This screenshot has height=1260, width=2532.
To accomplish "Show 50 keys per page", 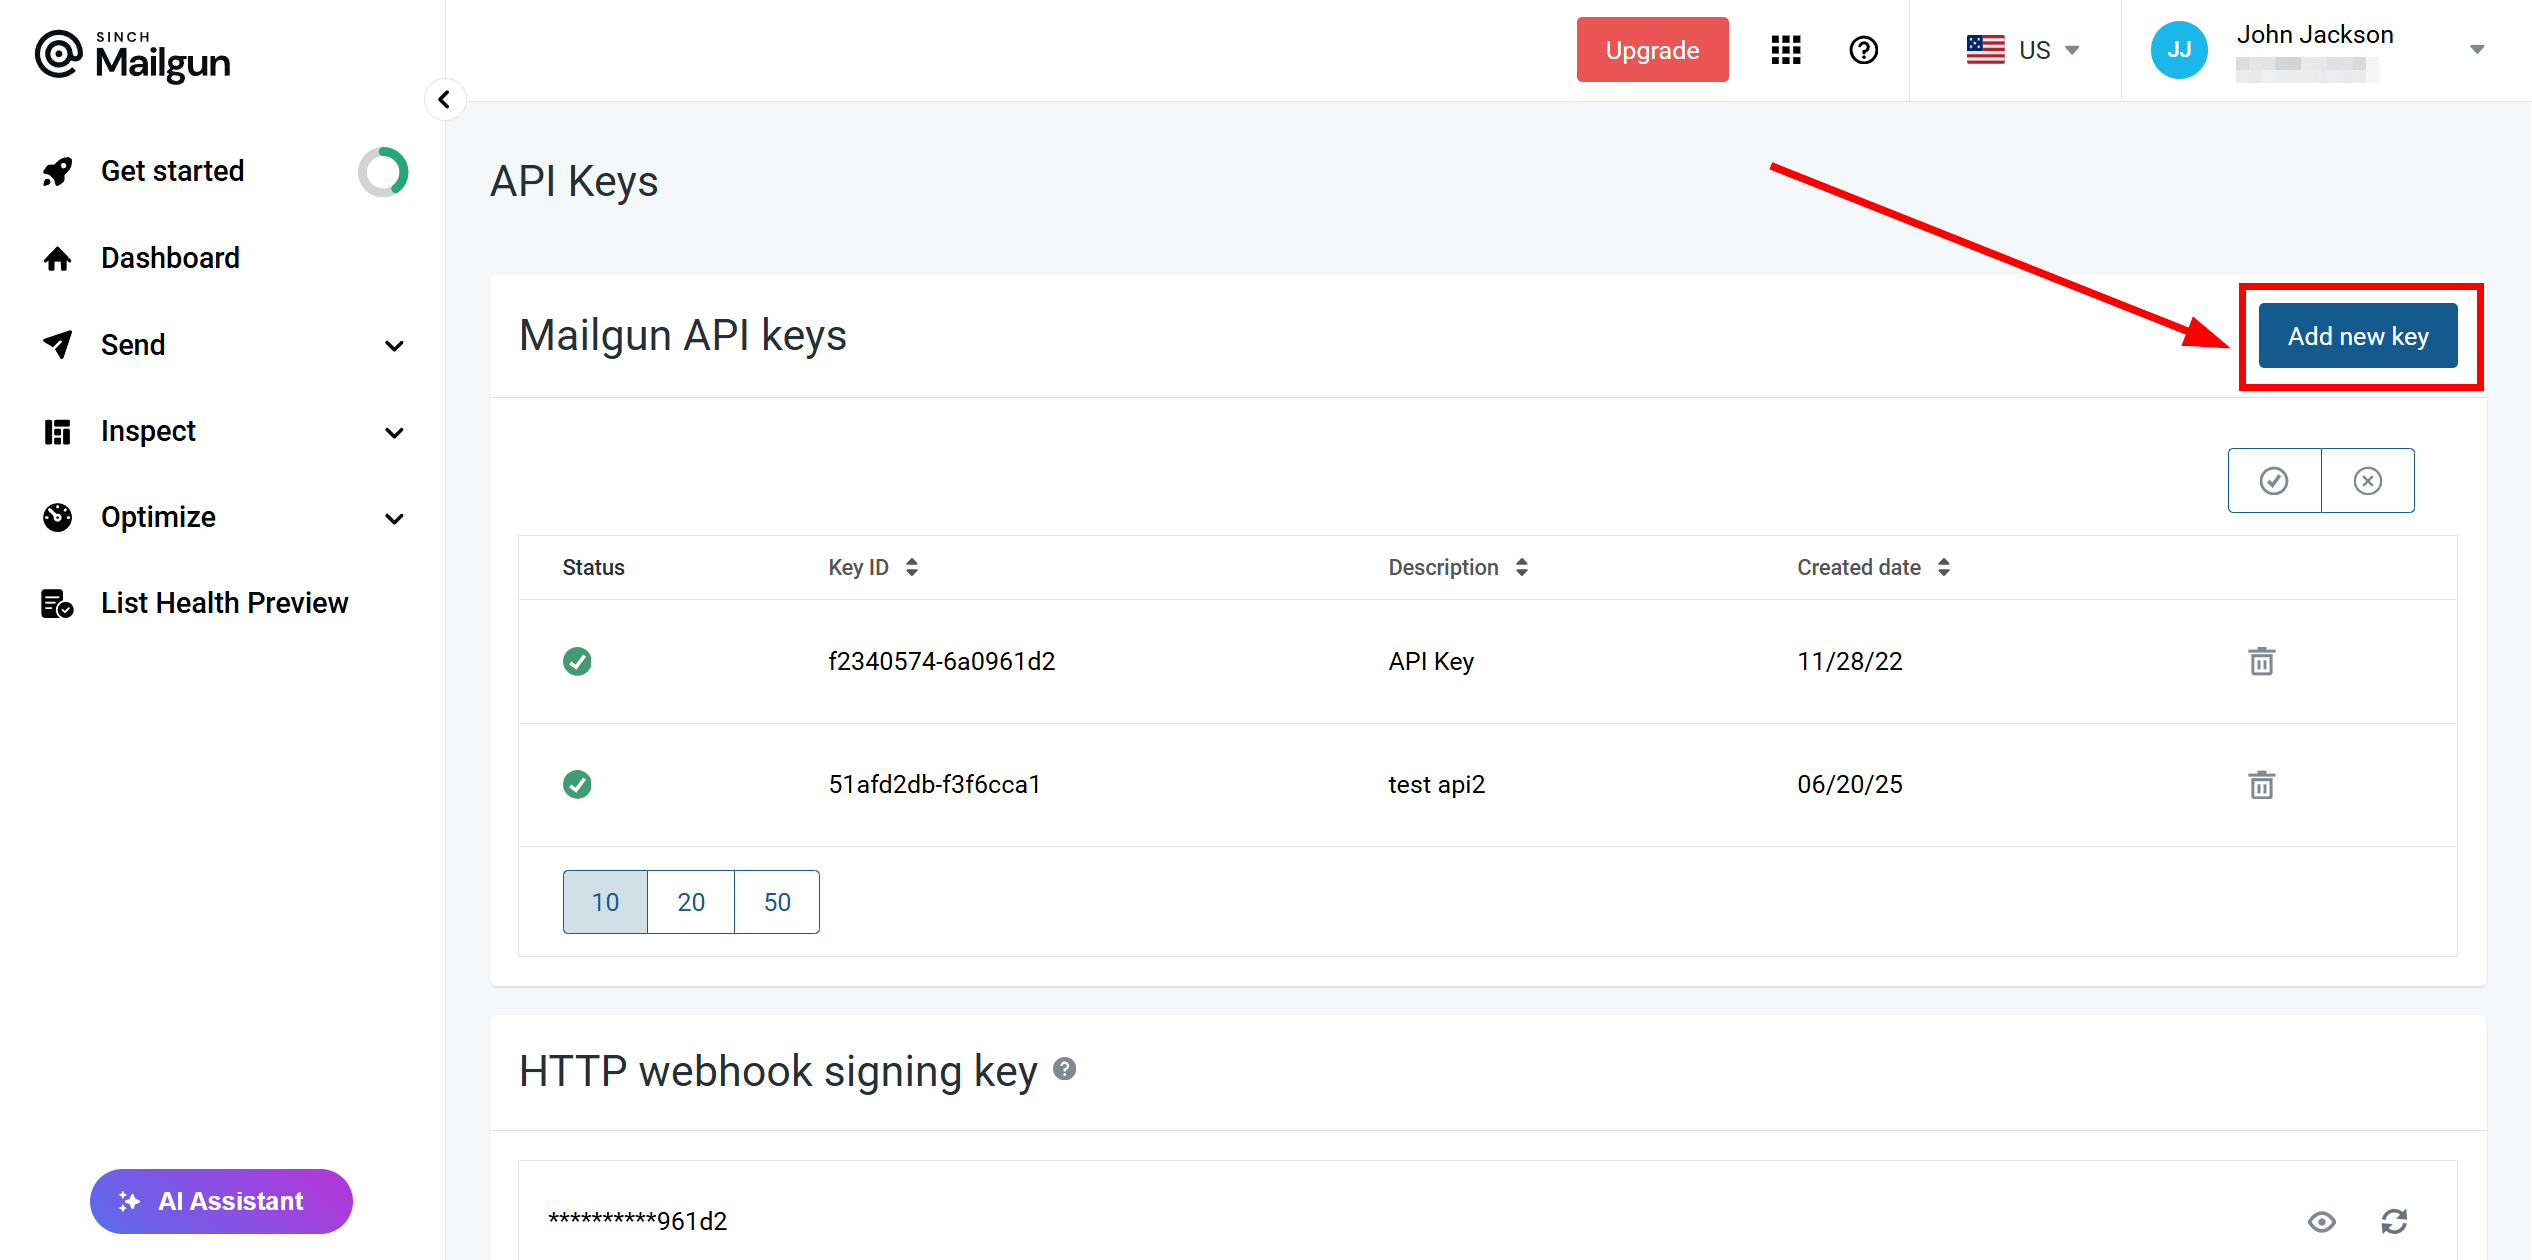I will 777,902.
